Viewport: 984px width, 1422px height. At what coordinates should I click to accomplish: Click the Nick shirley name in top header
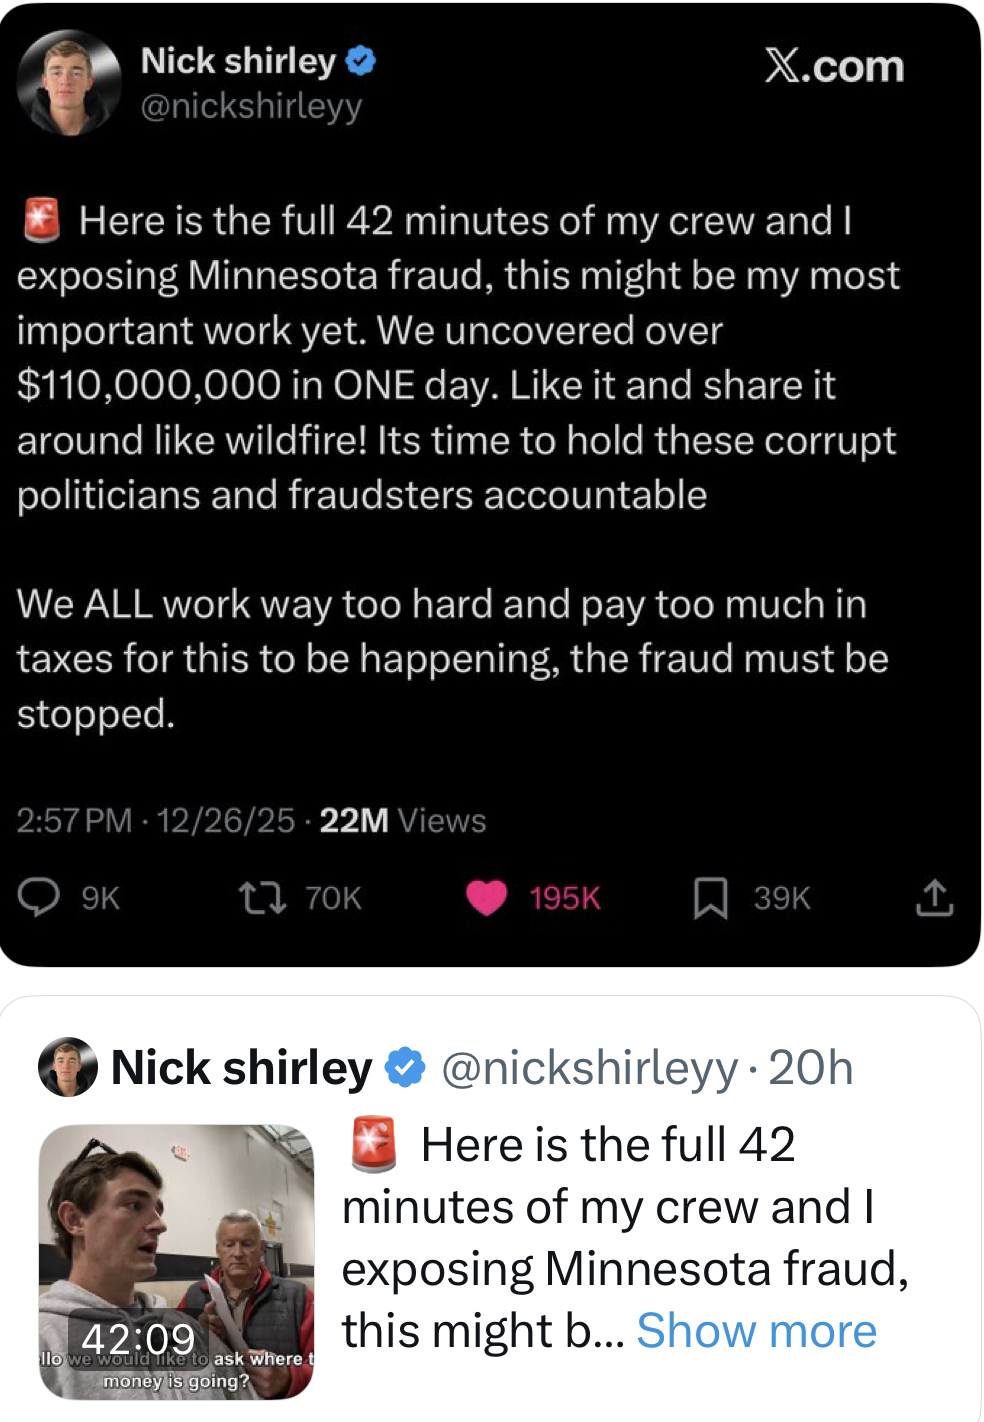click(238, 61)
